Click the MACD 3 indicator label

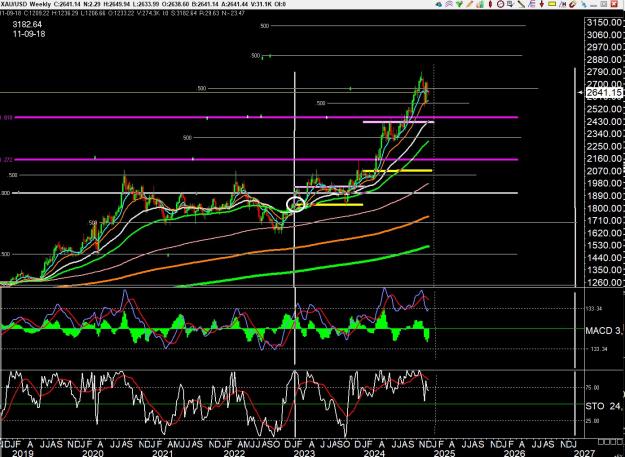(603, 331)
